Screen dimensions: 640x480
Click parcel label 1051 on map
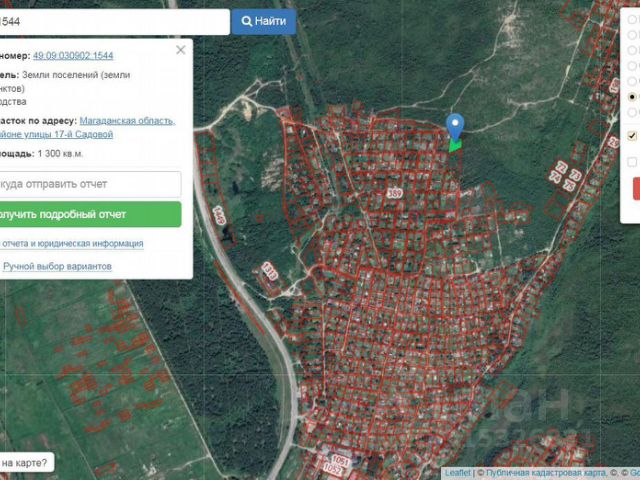[340, 460]
